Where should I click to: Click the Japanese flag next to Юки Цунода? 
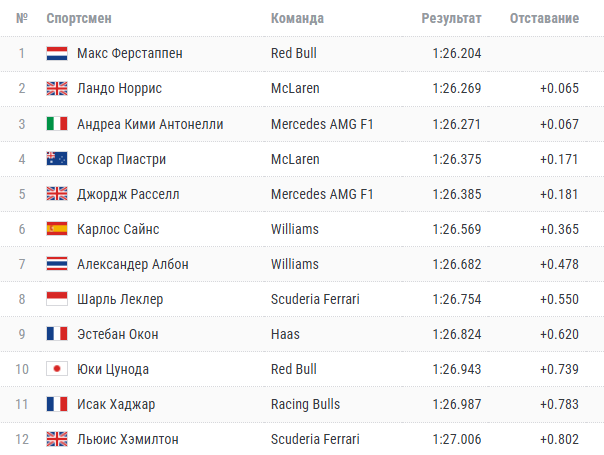pos(57,369)
